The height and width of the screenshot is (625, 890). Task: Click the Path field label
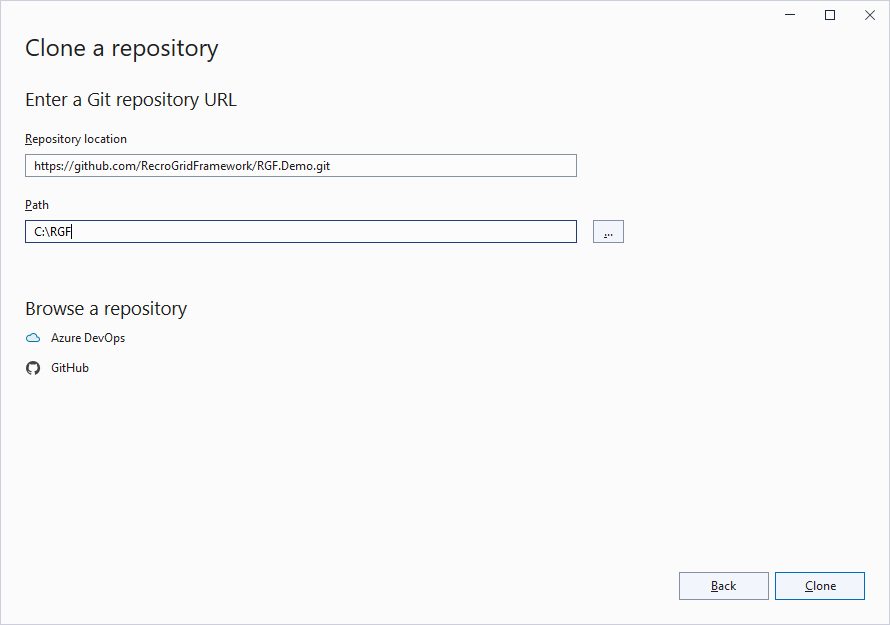[x=37, y=205]
